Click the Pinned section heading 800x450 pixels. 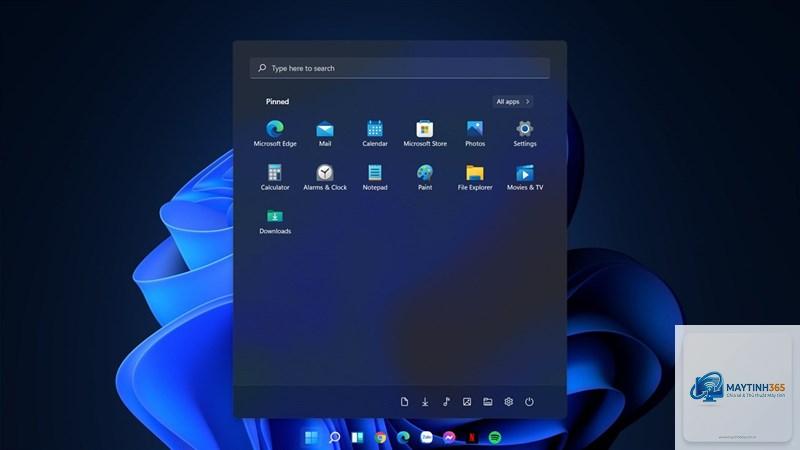click(x=278, y=102)
